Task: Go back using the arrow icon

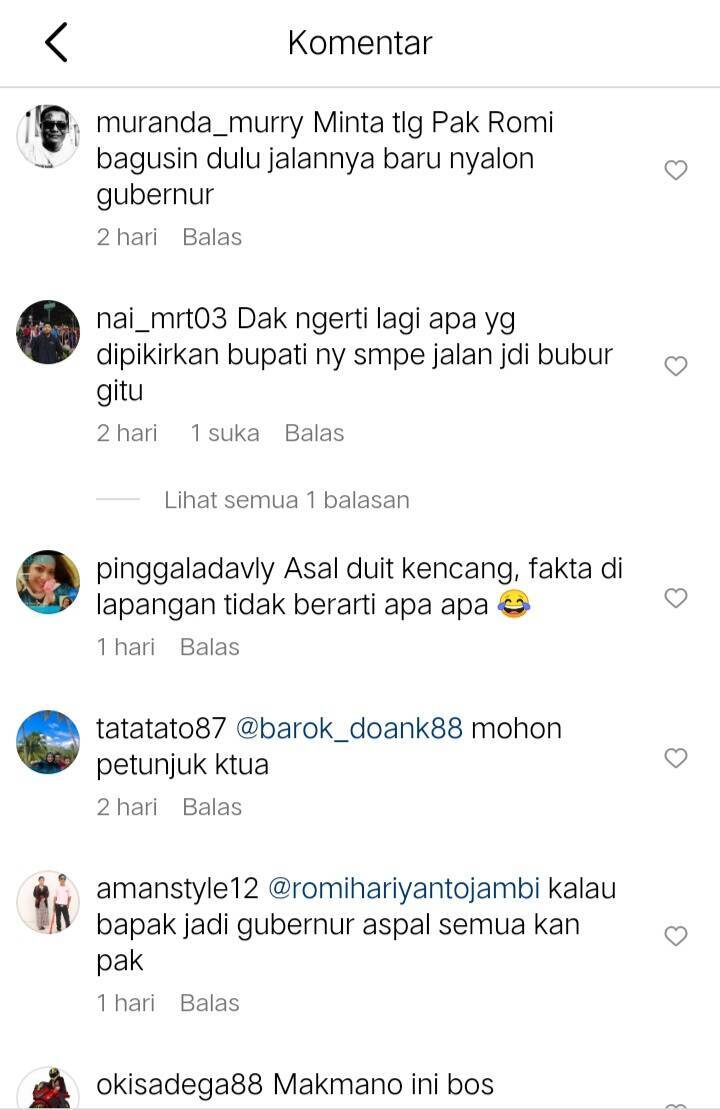Action: (57, 42)
